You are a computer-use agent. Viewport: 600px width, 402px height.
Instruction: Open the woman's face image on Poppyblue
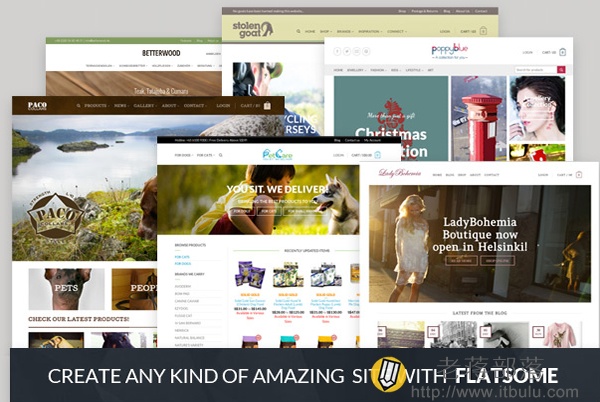click(x=537, y=109)
